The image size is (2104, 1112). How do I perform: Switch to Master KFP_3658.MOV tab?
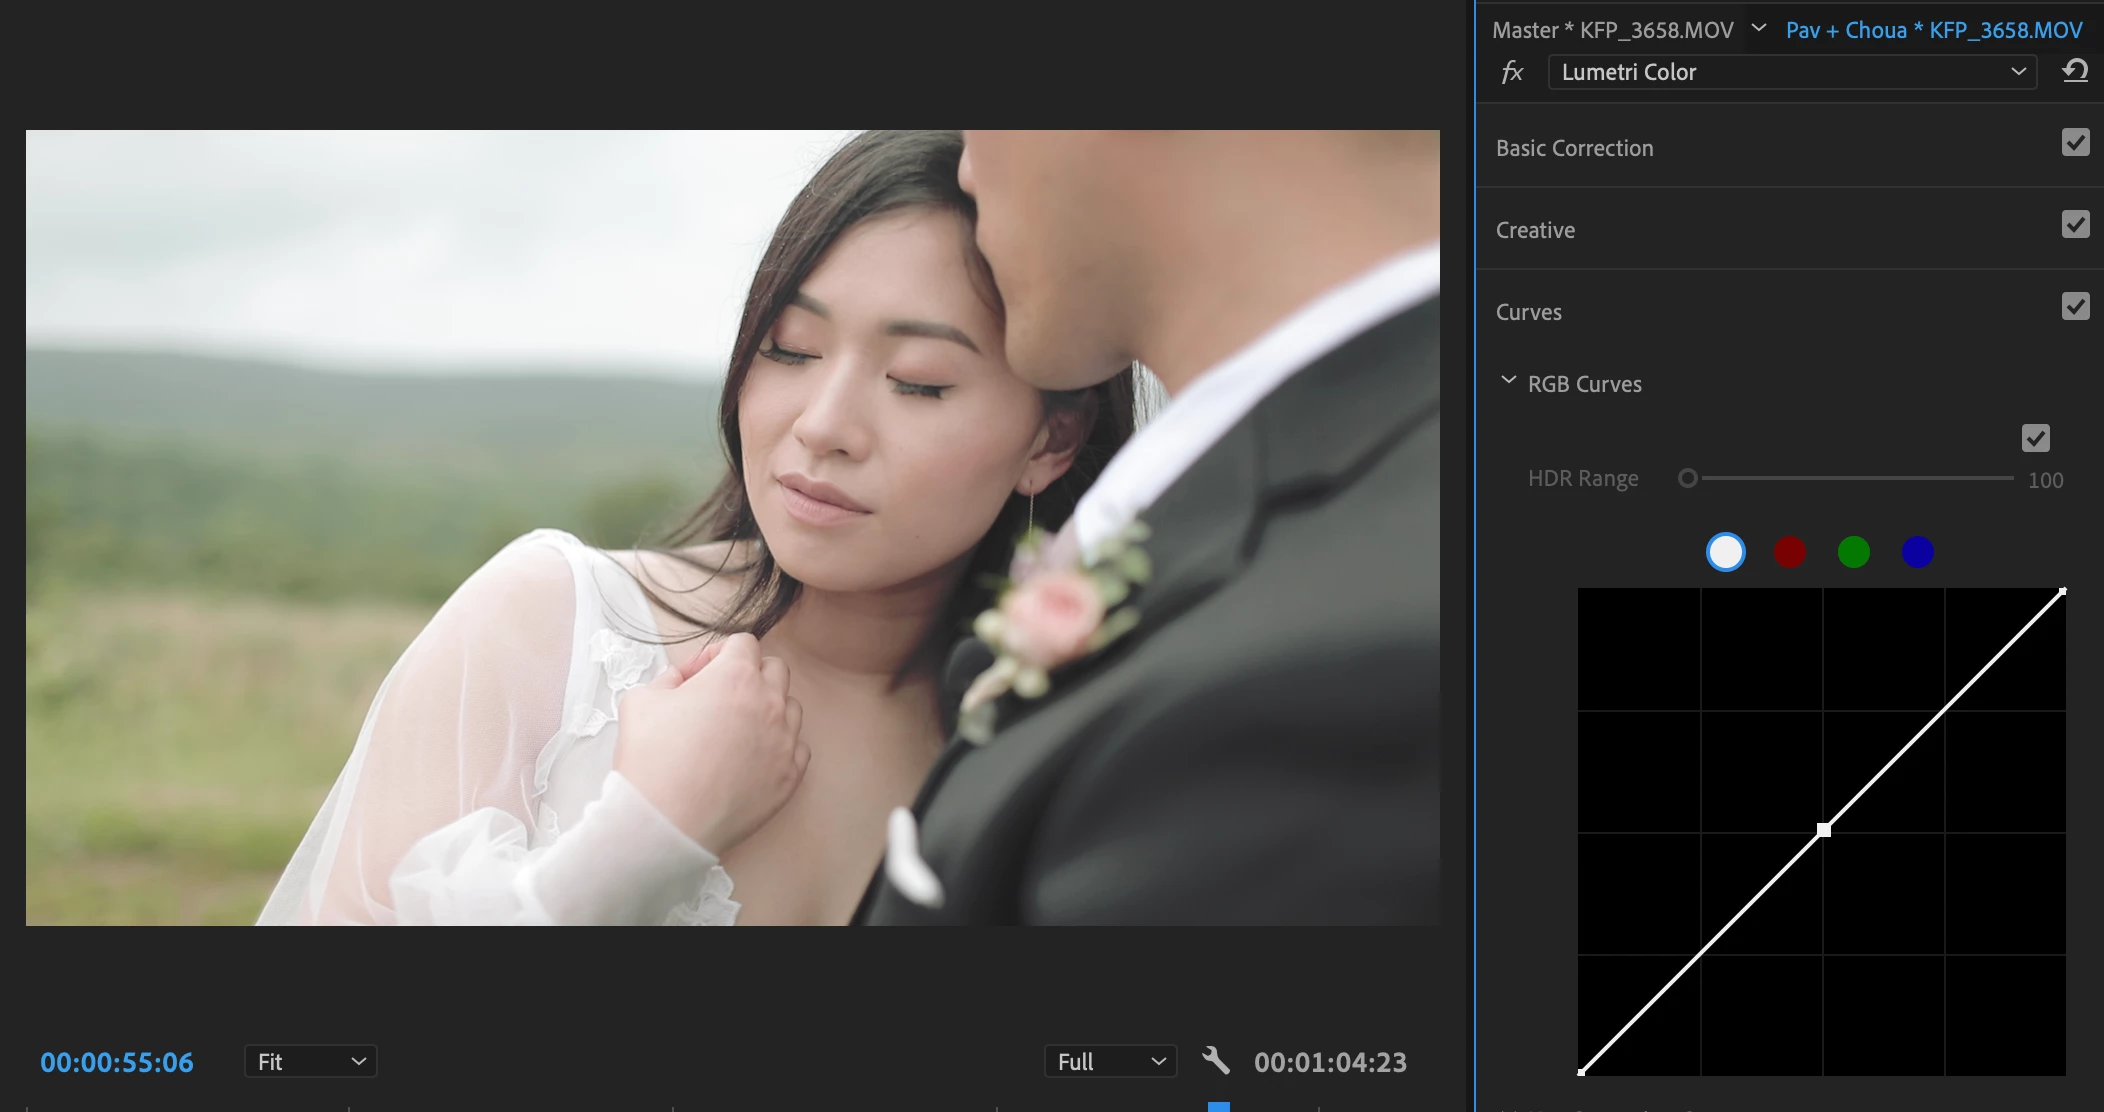tap(1612, 30)
